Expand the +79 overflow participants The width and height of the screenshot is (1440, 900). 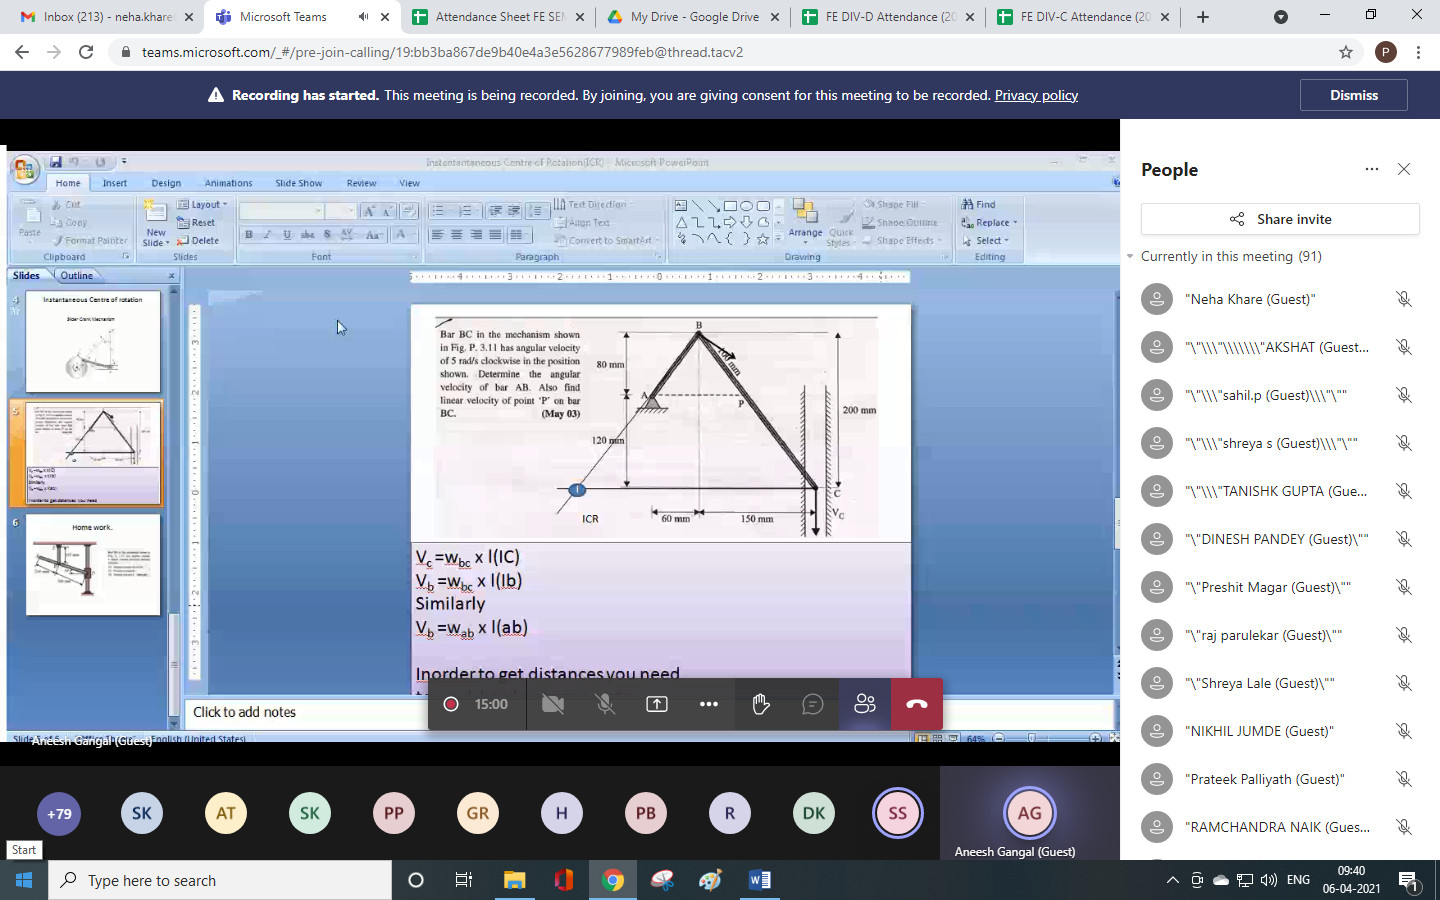pyautogui.click(x=59, y=814)
